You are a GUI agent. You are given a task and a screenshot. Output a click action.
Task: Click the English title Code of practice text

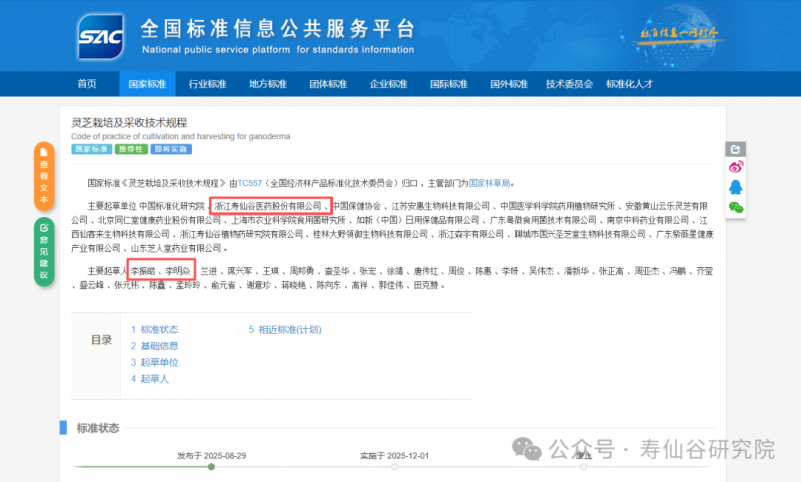(x=180, y=136)
